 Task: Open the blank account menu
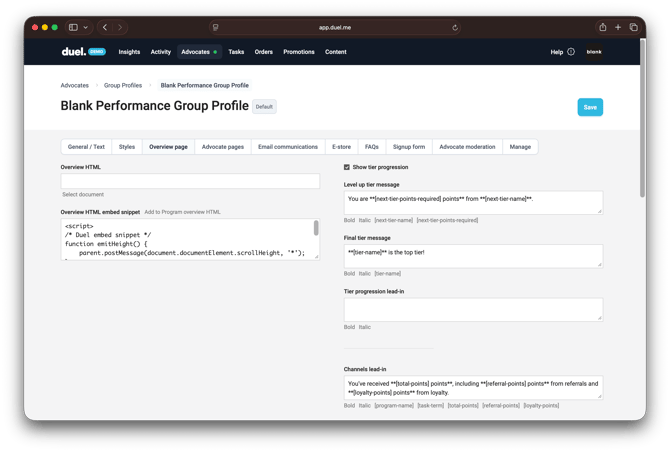click(594, 52)
